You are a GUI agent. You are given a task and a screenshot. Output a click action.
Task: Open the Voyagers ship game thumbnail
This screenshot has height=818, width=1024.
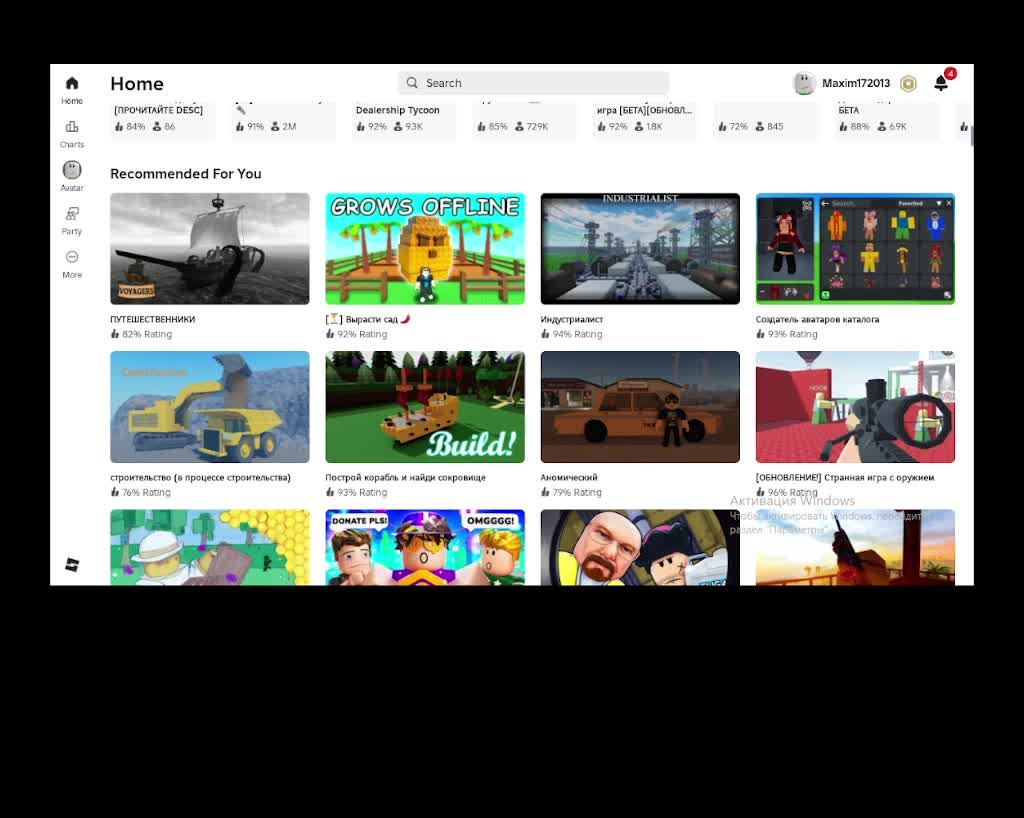pos(210,249)
